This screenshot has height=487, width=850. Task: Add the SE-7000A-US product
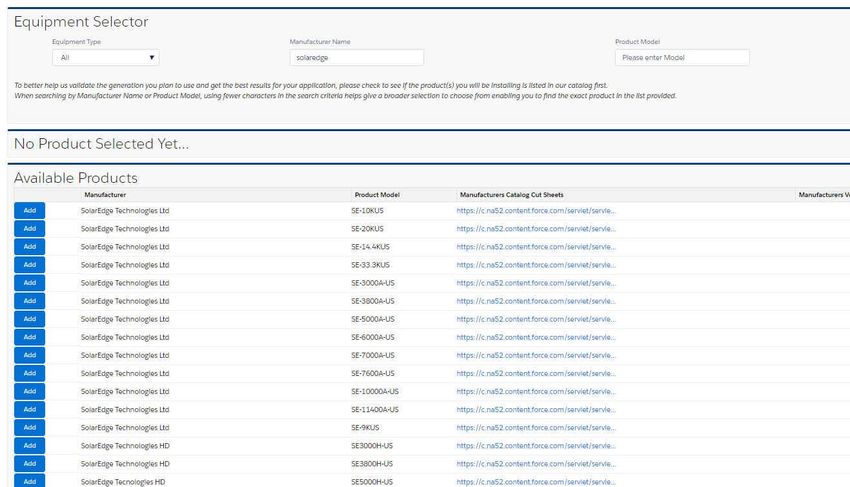pos(30,355)
